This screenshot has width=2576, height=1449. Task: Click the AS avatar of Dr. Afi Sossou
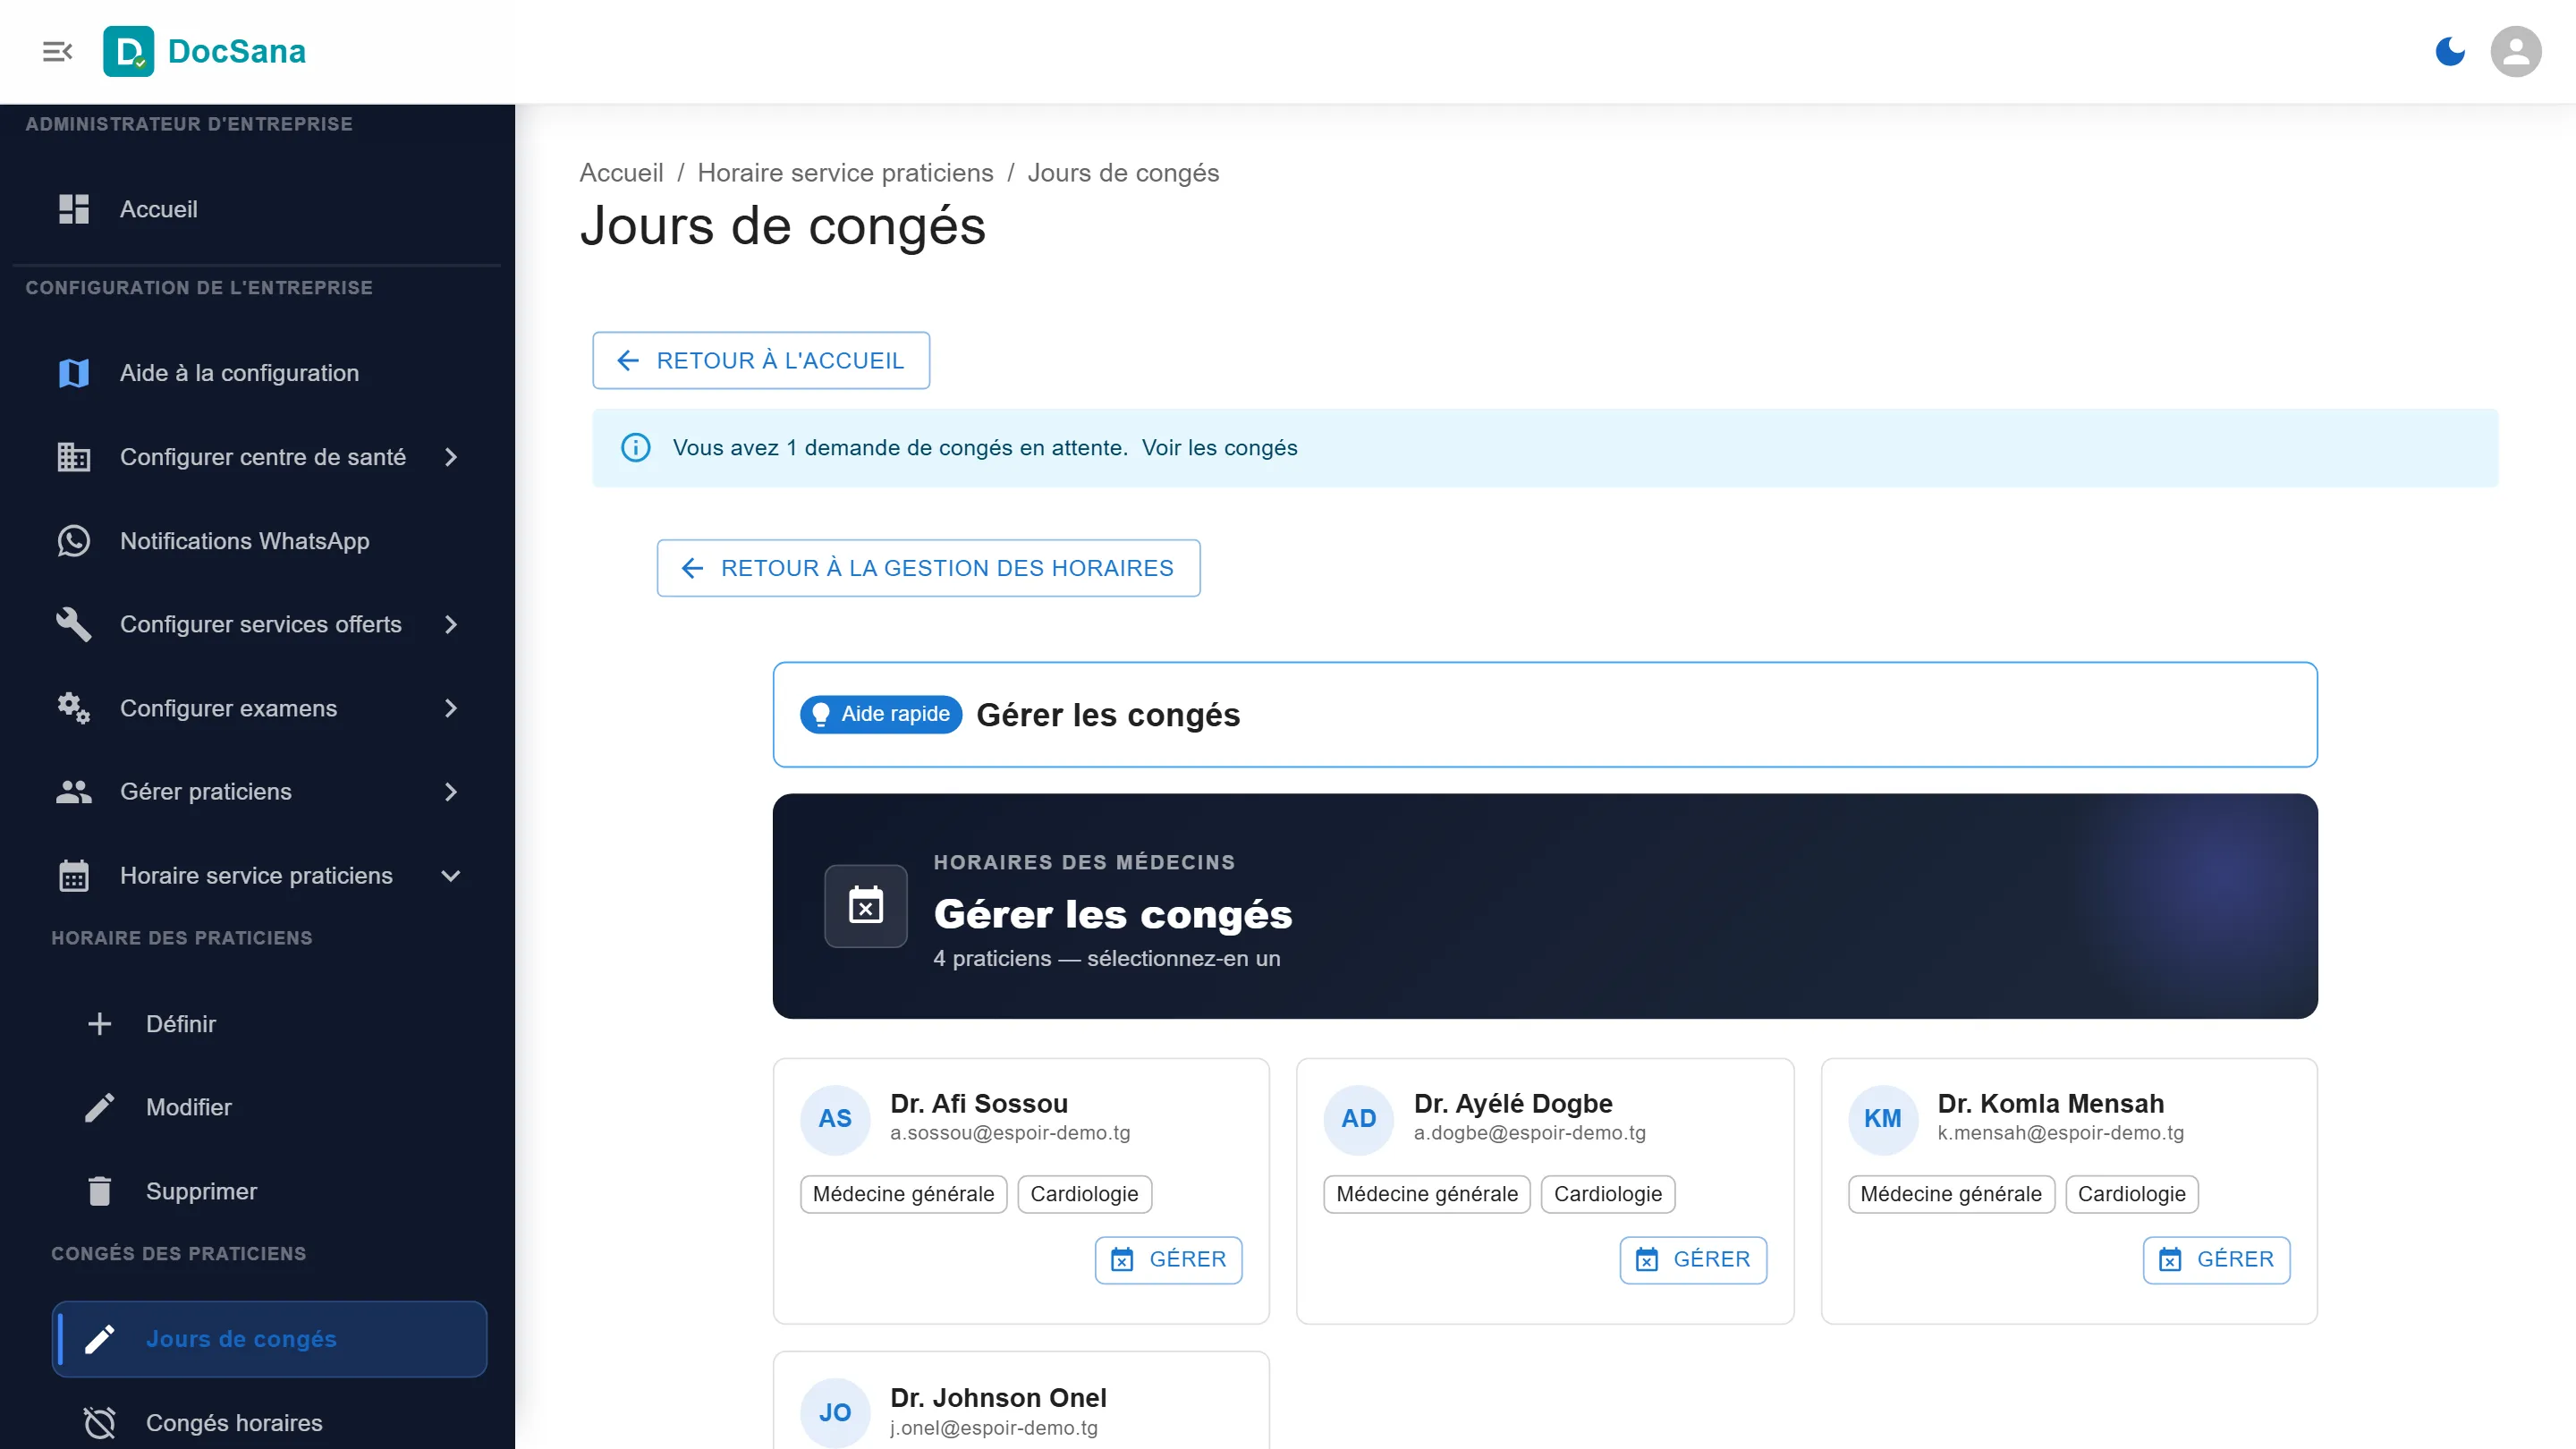click(835, 1119)
